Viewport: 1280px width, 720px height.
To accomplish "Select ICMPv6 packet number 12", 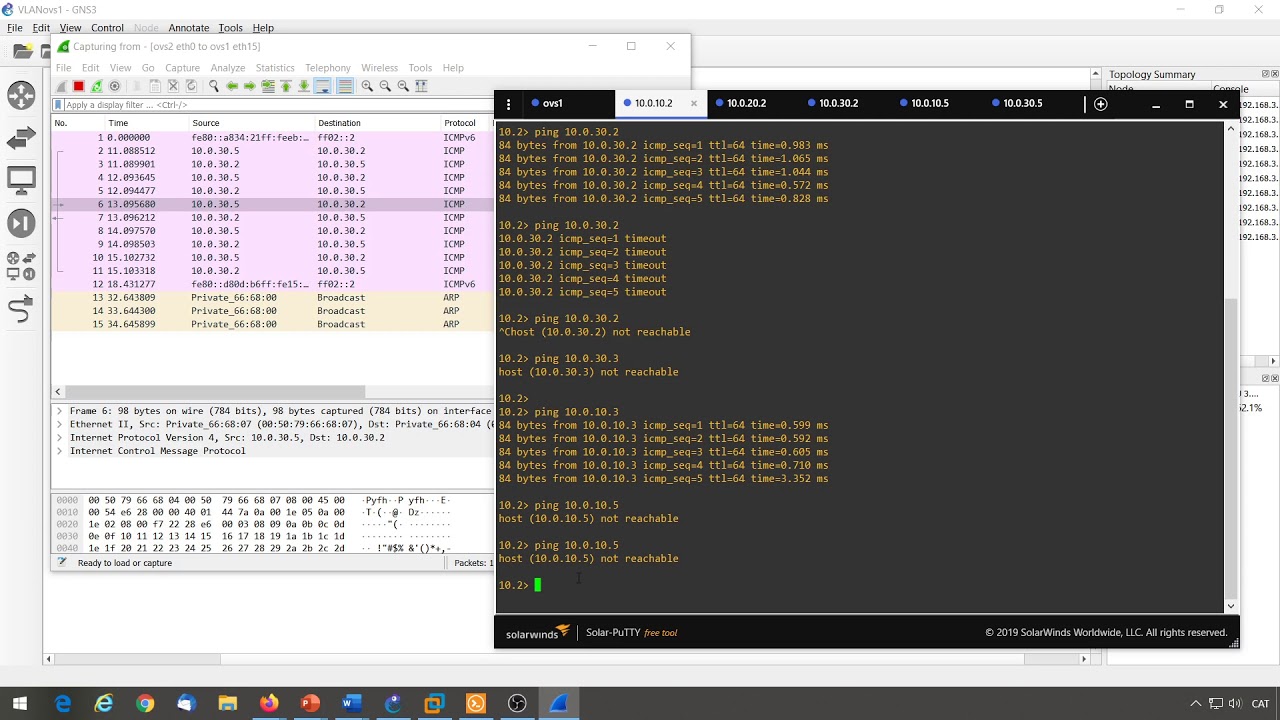I will pyautogui.click(x=272, y=284).
